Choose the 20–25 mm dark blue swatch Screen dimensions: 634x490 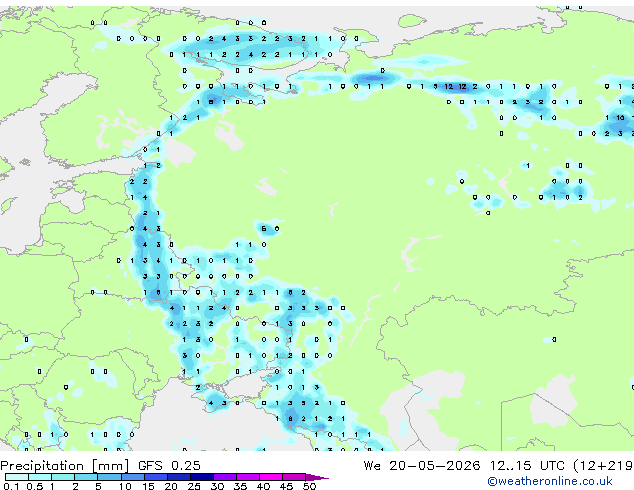[x=178, y=477]
